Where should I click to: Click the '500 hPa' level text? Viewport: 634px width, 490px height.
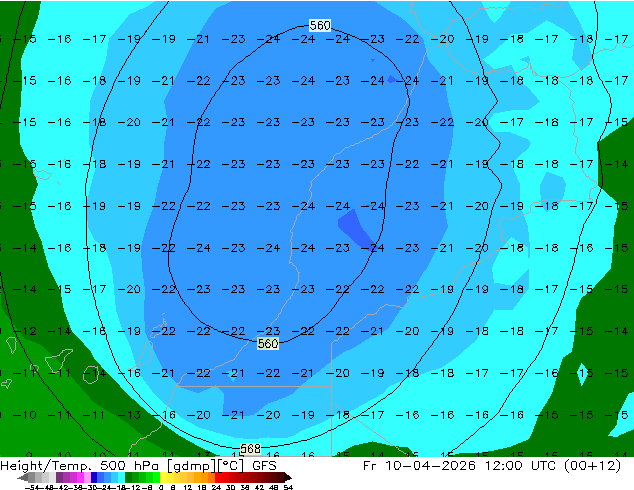tap(130, 466)
